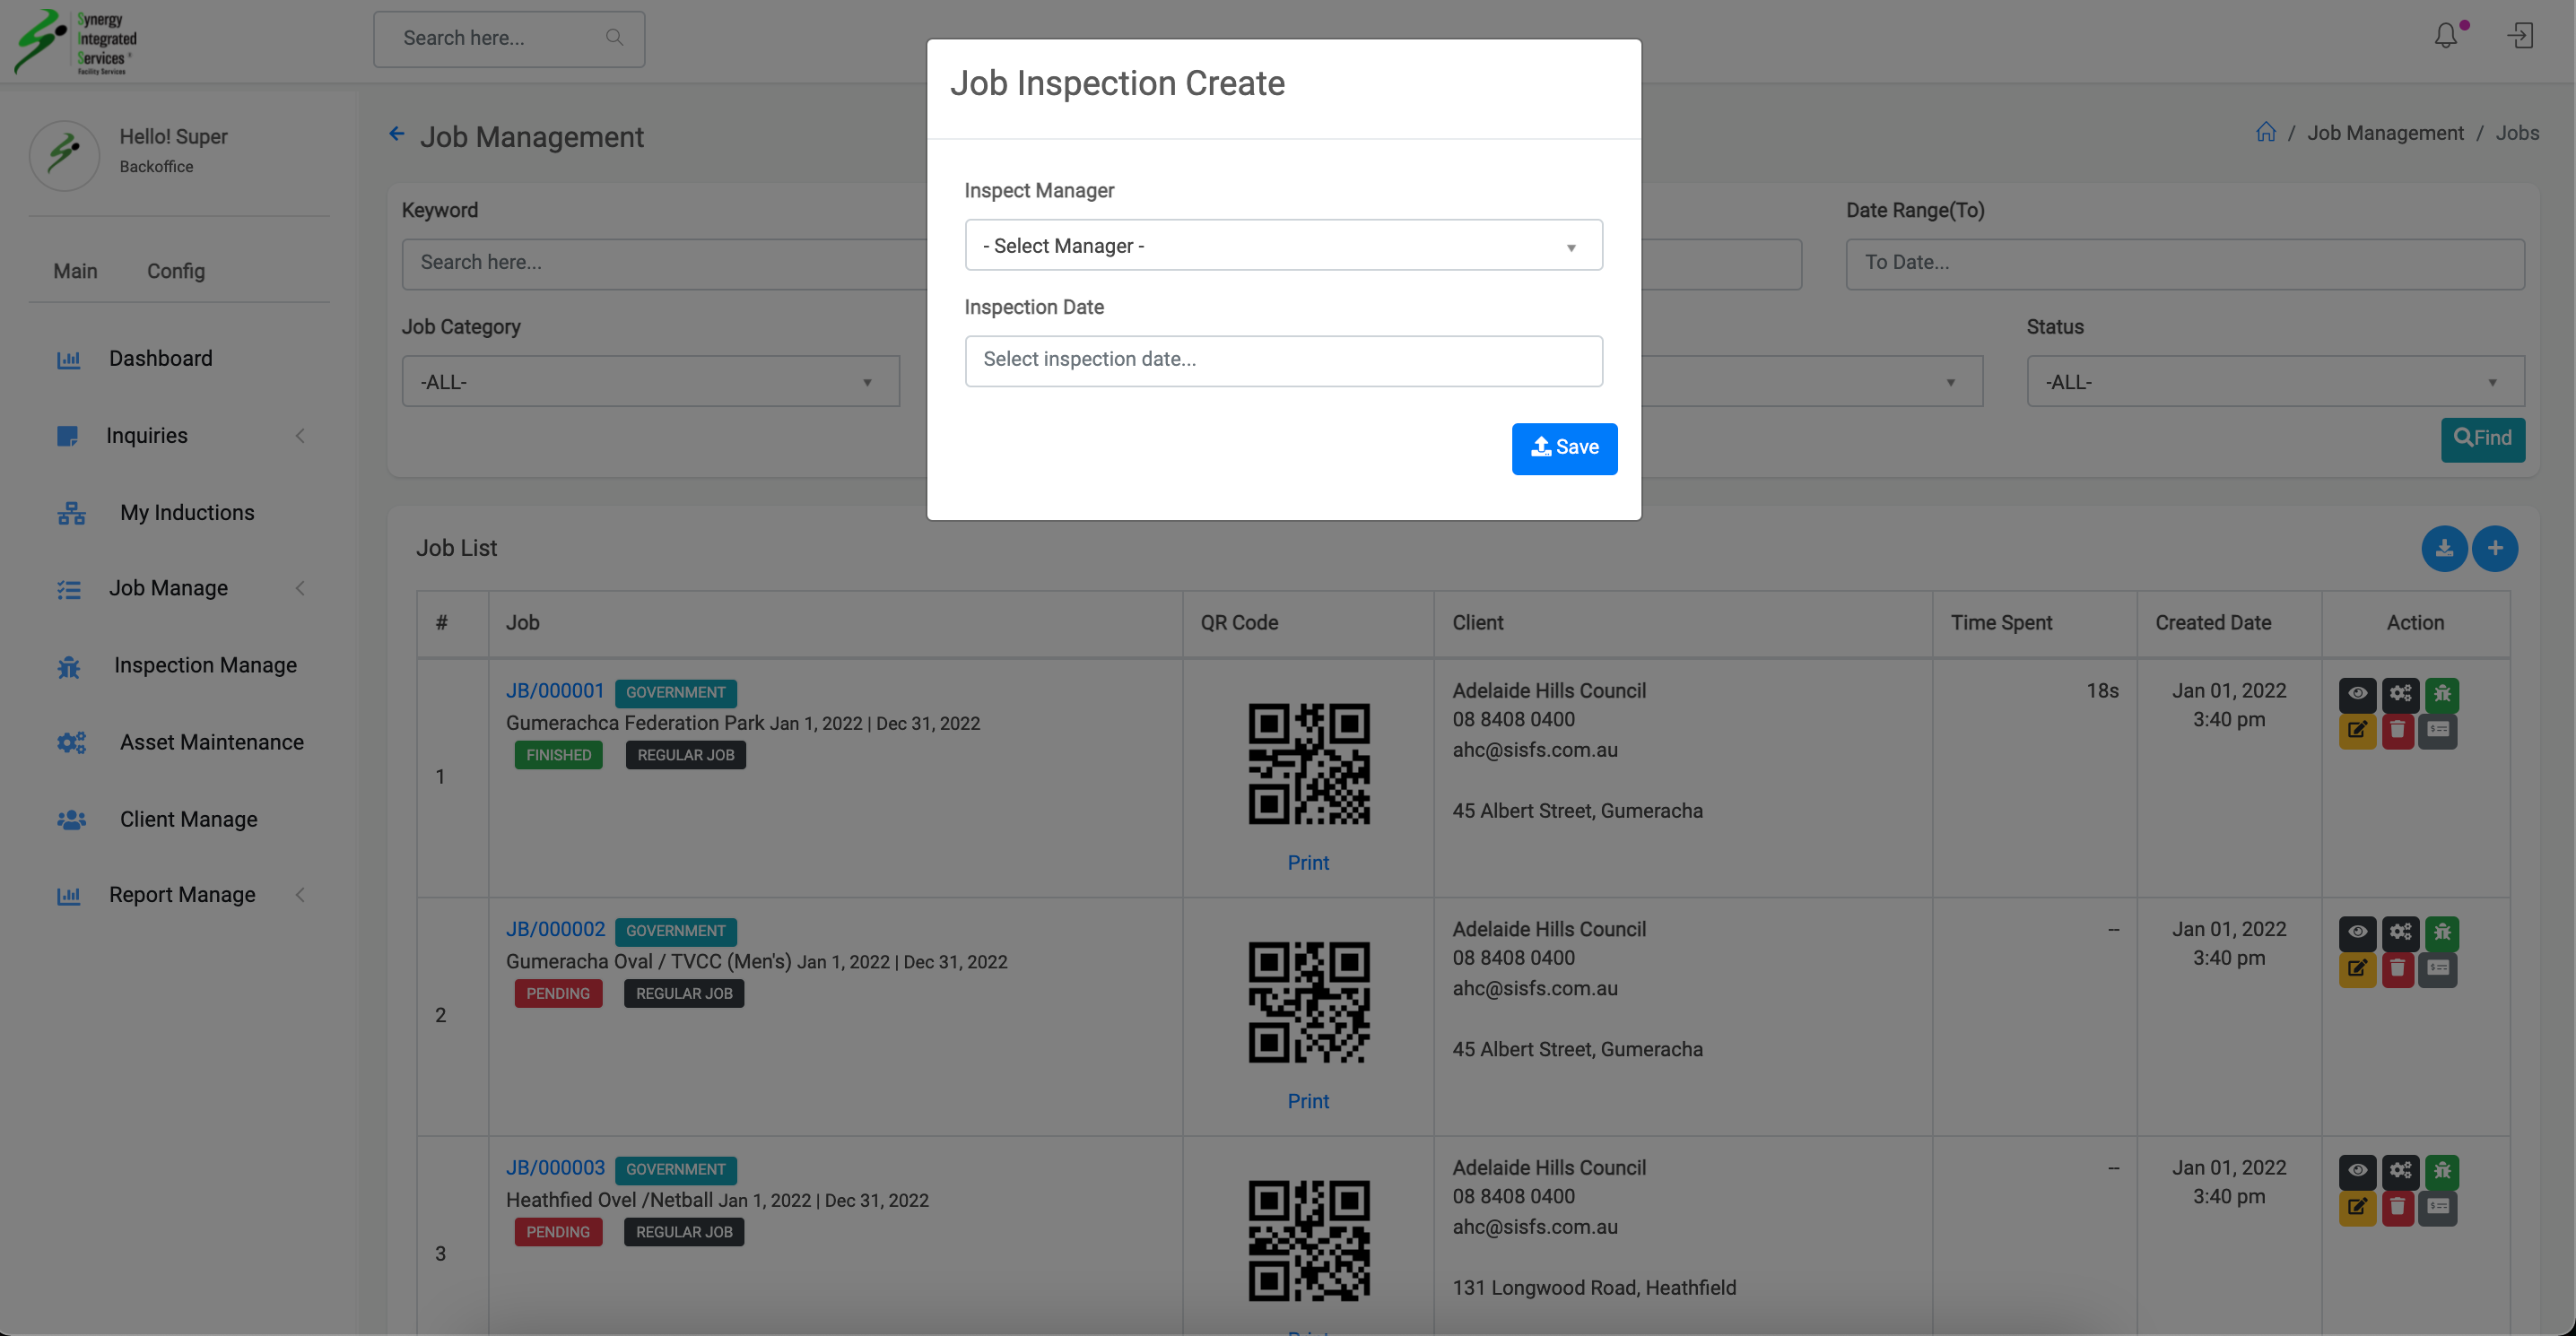Click the notification bell icon
2576x1336 pixels.
2446,36
